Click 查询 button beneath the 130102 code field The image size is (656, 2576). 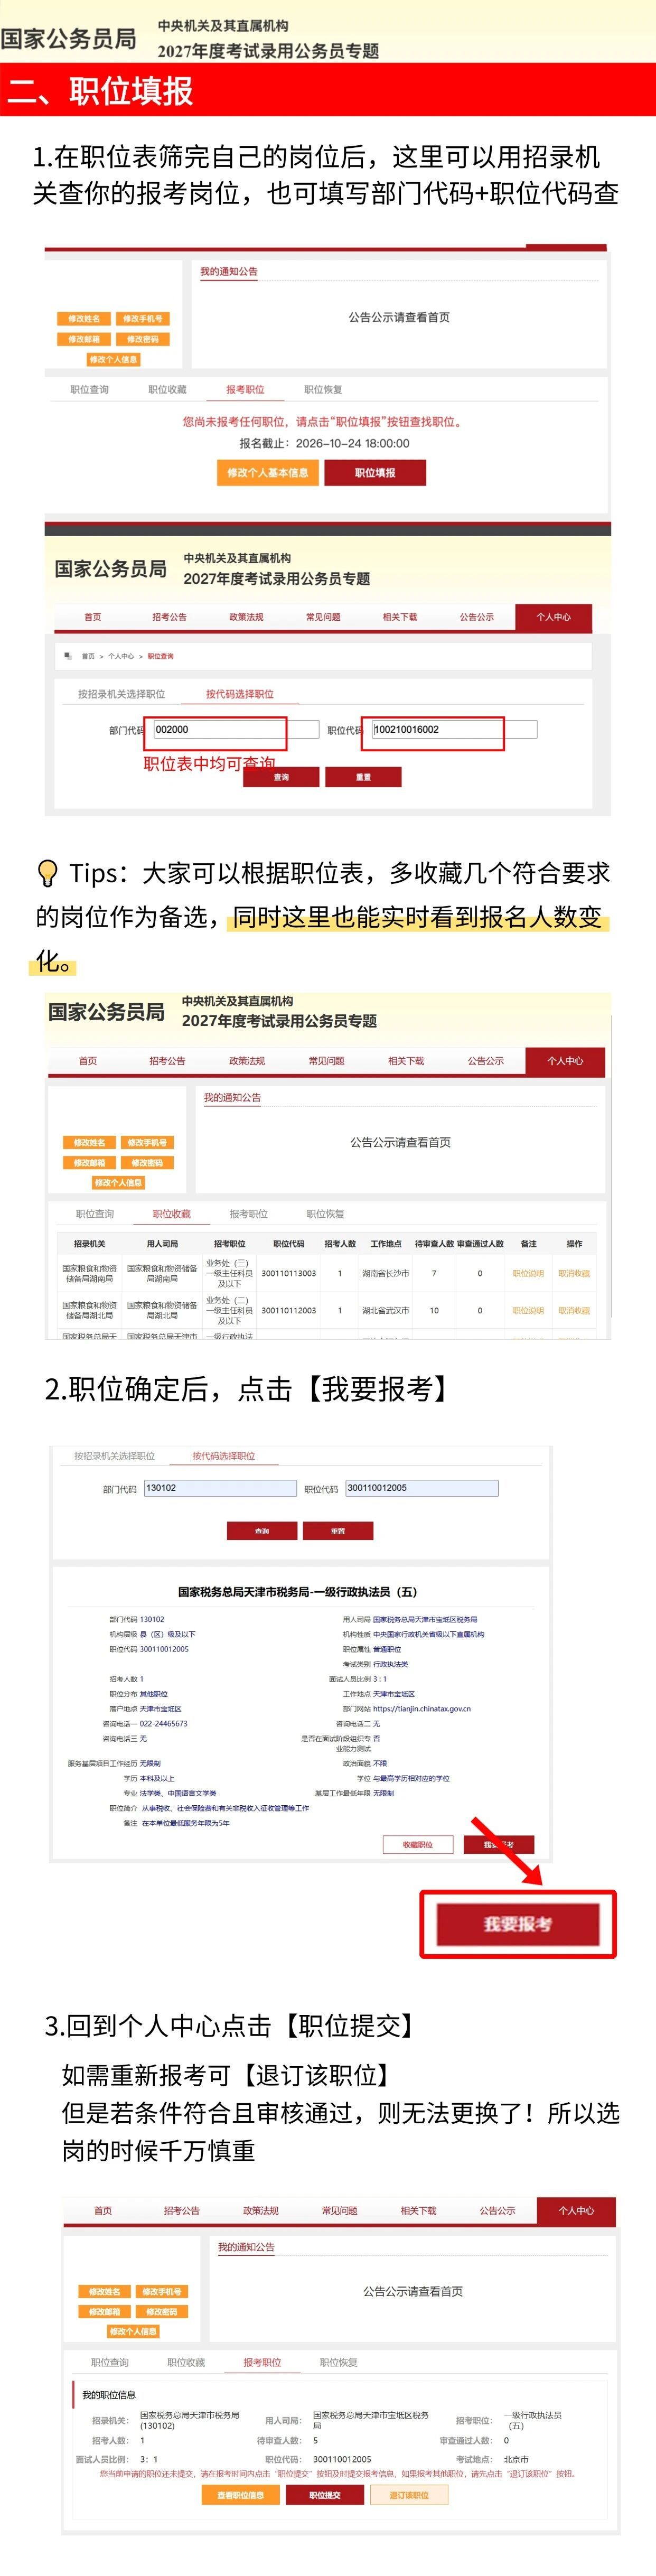(x=262, y=1531)
